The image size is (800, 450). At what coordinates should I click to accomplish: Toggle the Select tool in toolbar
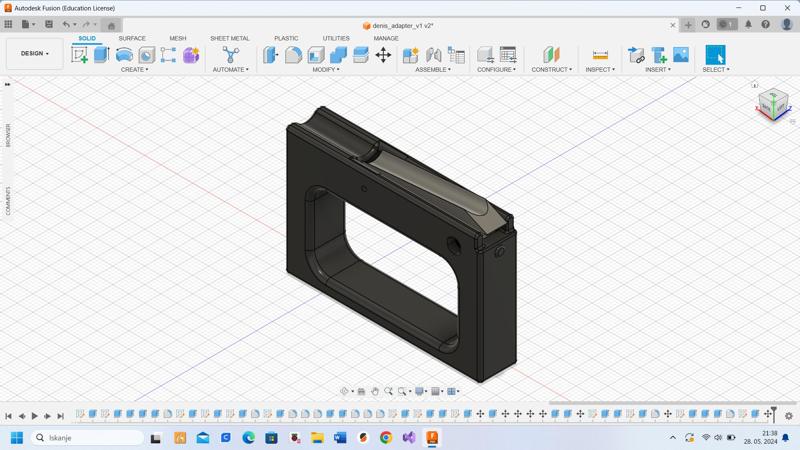click(x=715, y=55)
